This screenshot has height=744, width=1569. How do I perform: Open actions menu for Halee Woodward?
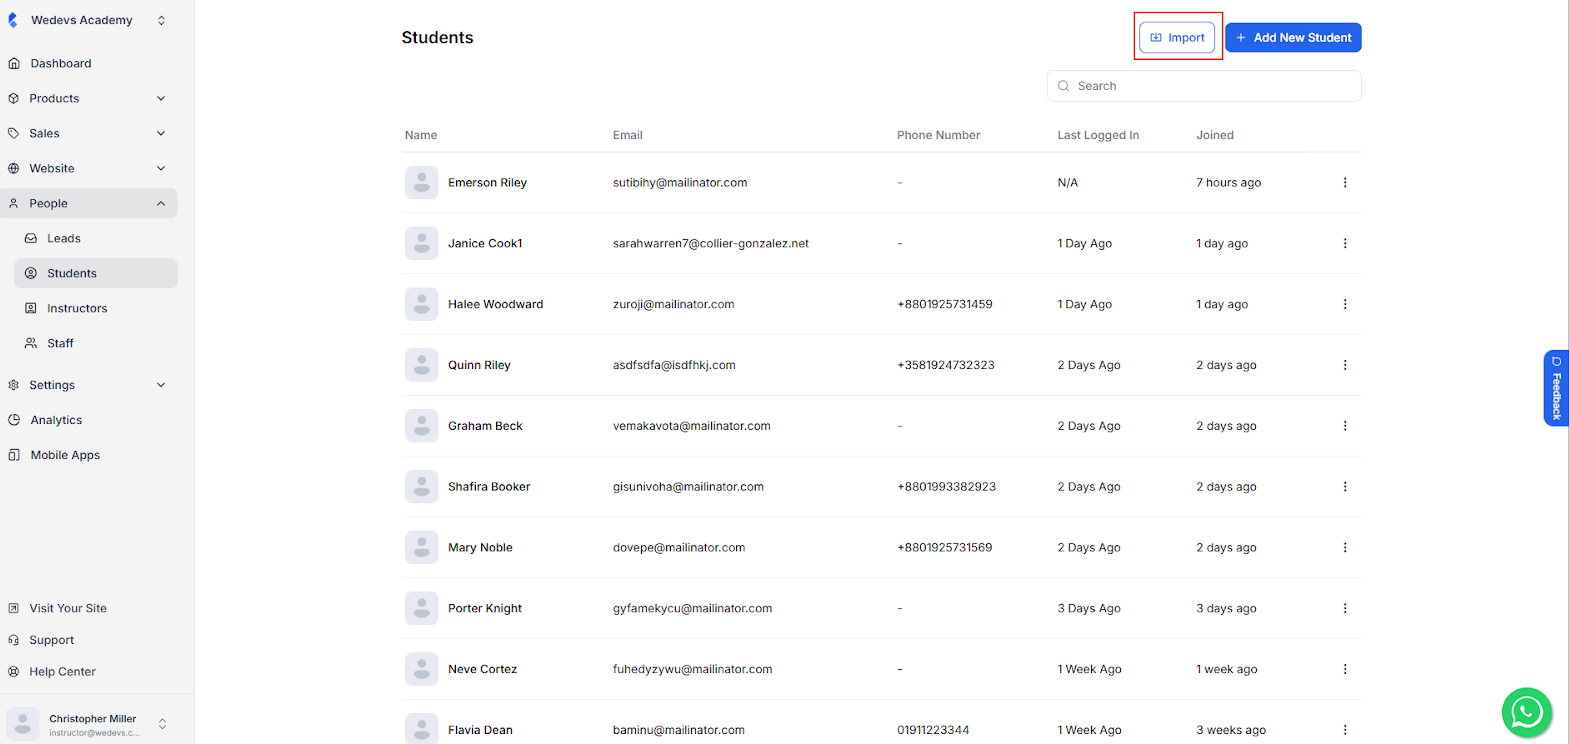pyautogui.click(x=1345, y=304)
